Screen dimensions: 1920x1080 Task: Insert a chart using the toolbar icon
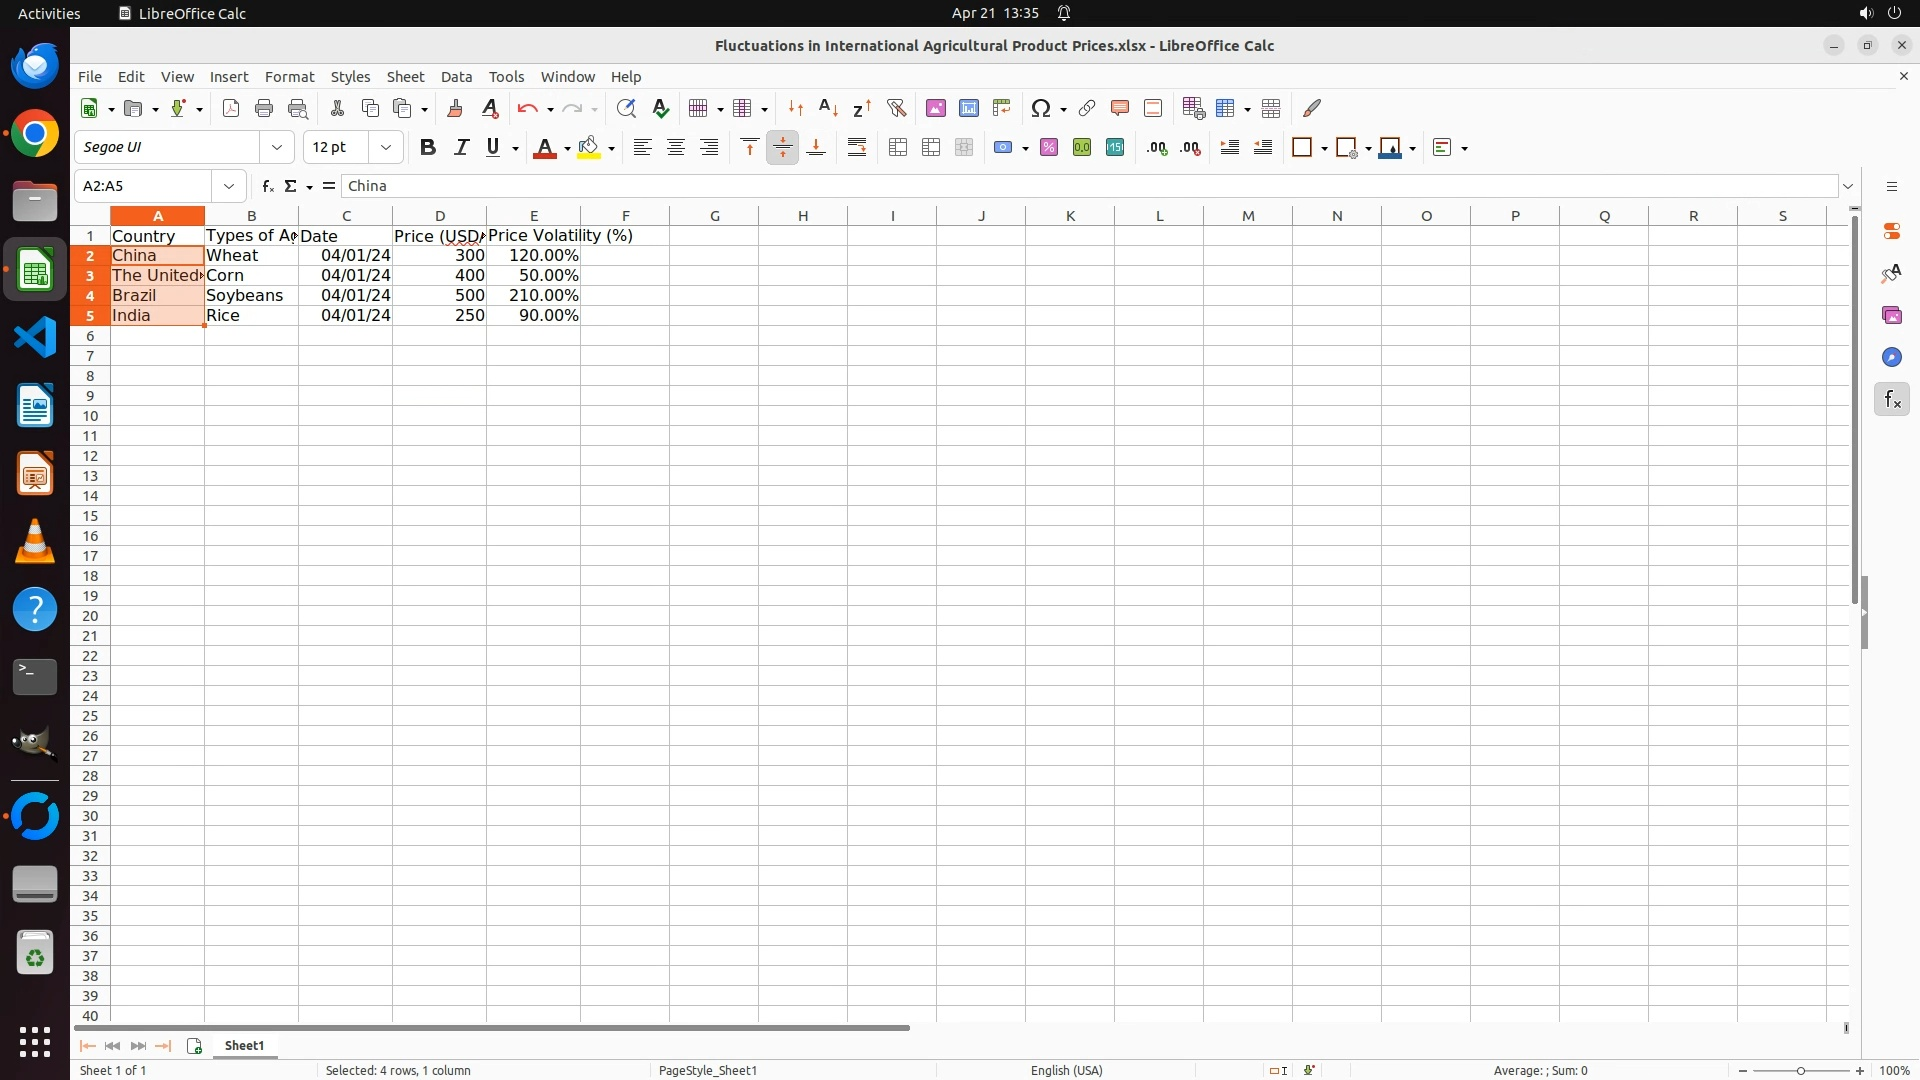(x=968, y=108)
